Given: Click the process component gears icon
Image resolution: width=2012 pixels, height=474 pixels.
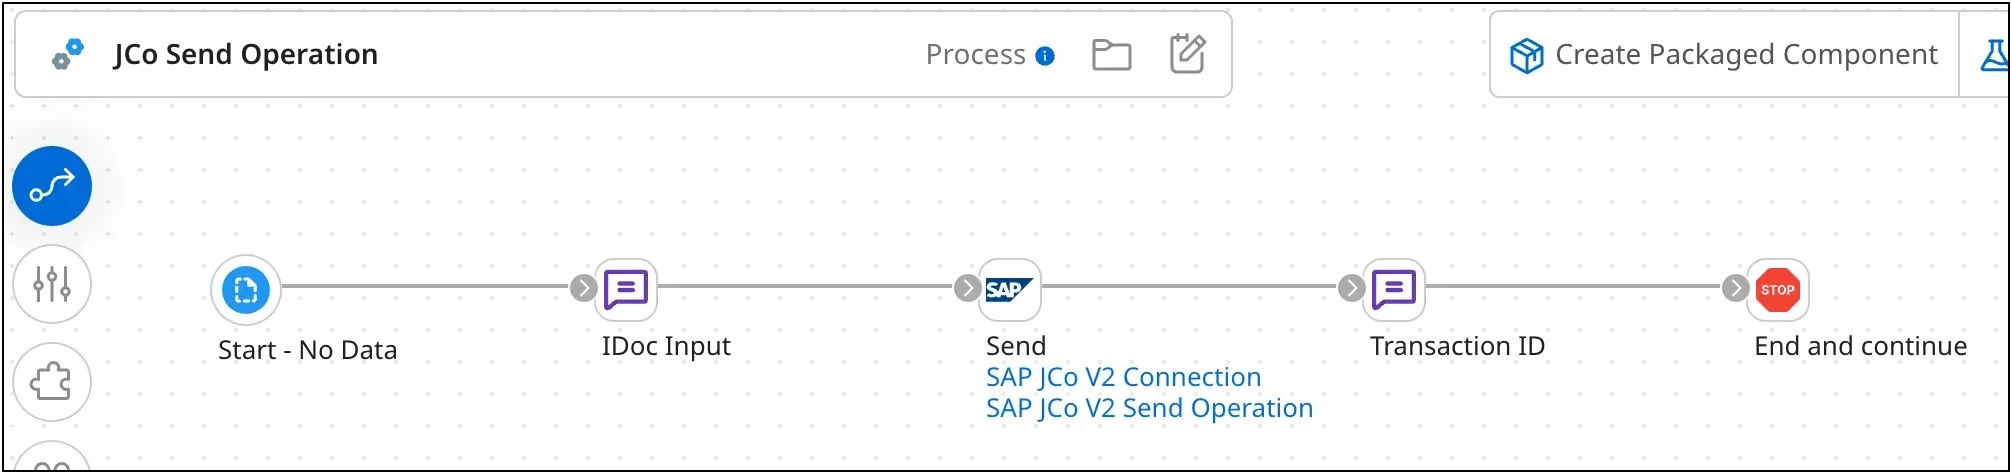Looking at the screenshot, I should click(68, 54).
